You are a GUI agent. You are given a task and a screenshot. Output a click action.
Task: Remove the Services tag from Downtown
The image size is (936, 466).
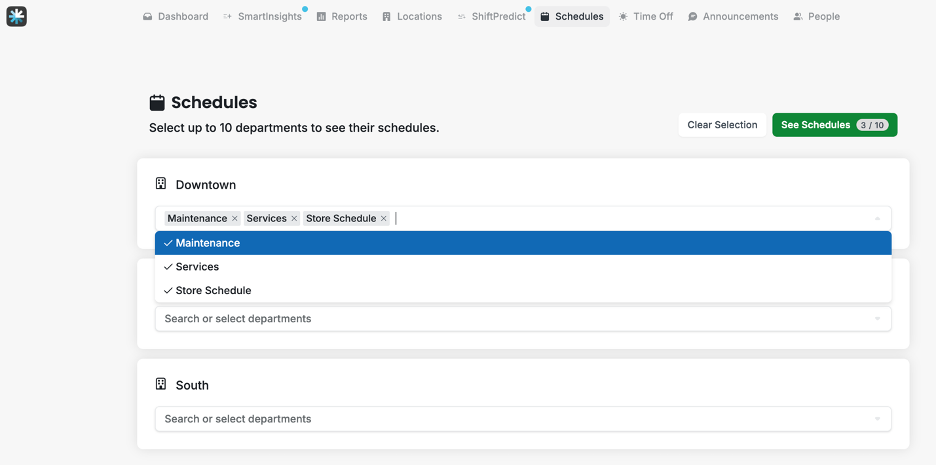pyautogui.click(x=294, y=219)
